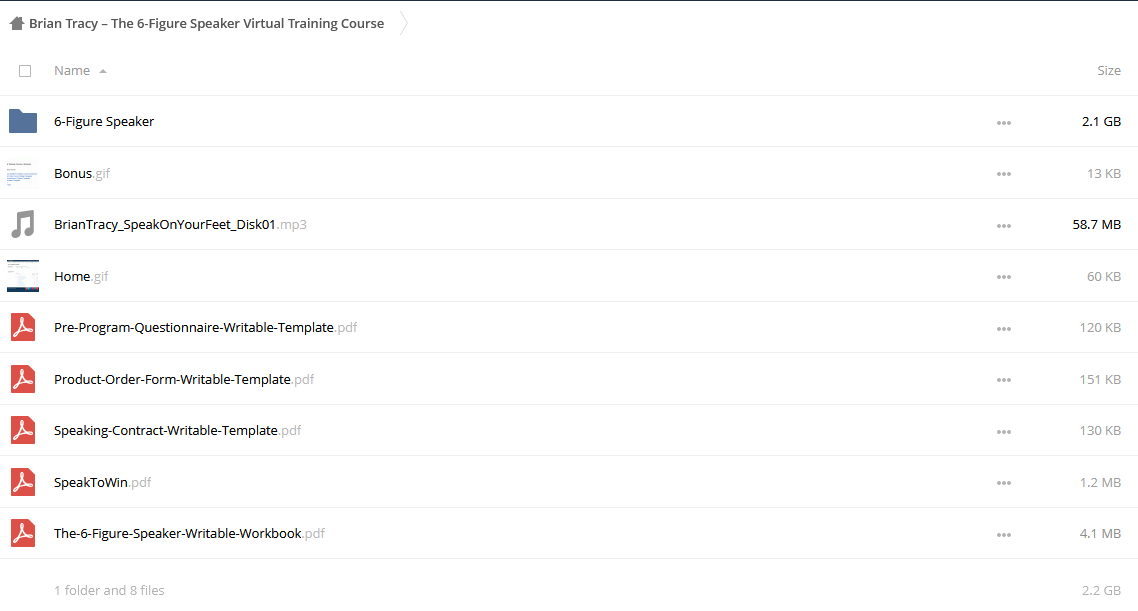The image size is (1138, 611).
Task: Open more options for Product-Order-Form-Writable-Template.pdf
Action: (x=1004, y=380)
